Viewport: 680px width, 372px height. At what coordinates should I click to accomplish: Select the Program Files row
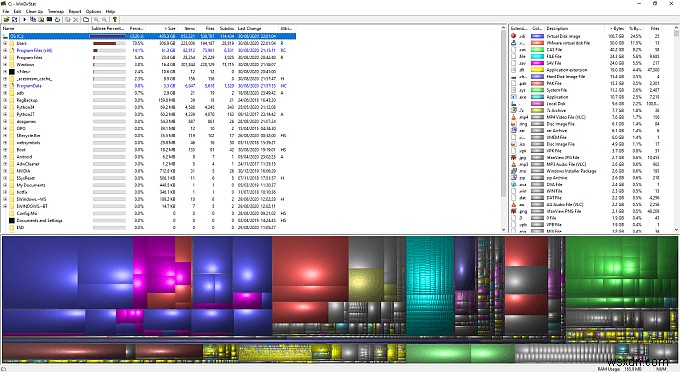149,58
